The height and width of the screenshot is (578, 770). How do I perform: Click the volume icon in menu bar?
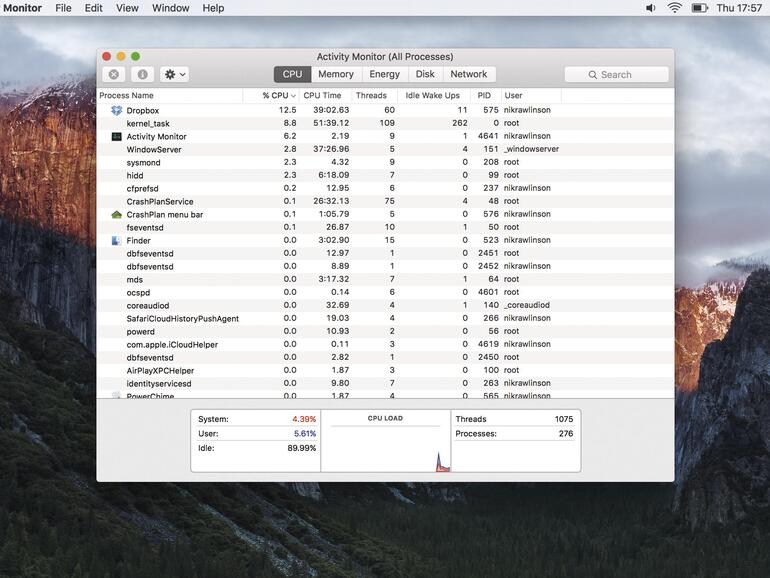[651, 8]
